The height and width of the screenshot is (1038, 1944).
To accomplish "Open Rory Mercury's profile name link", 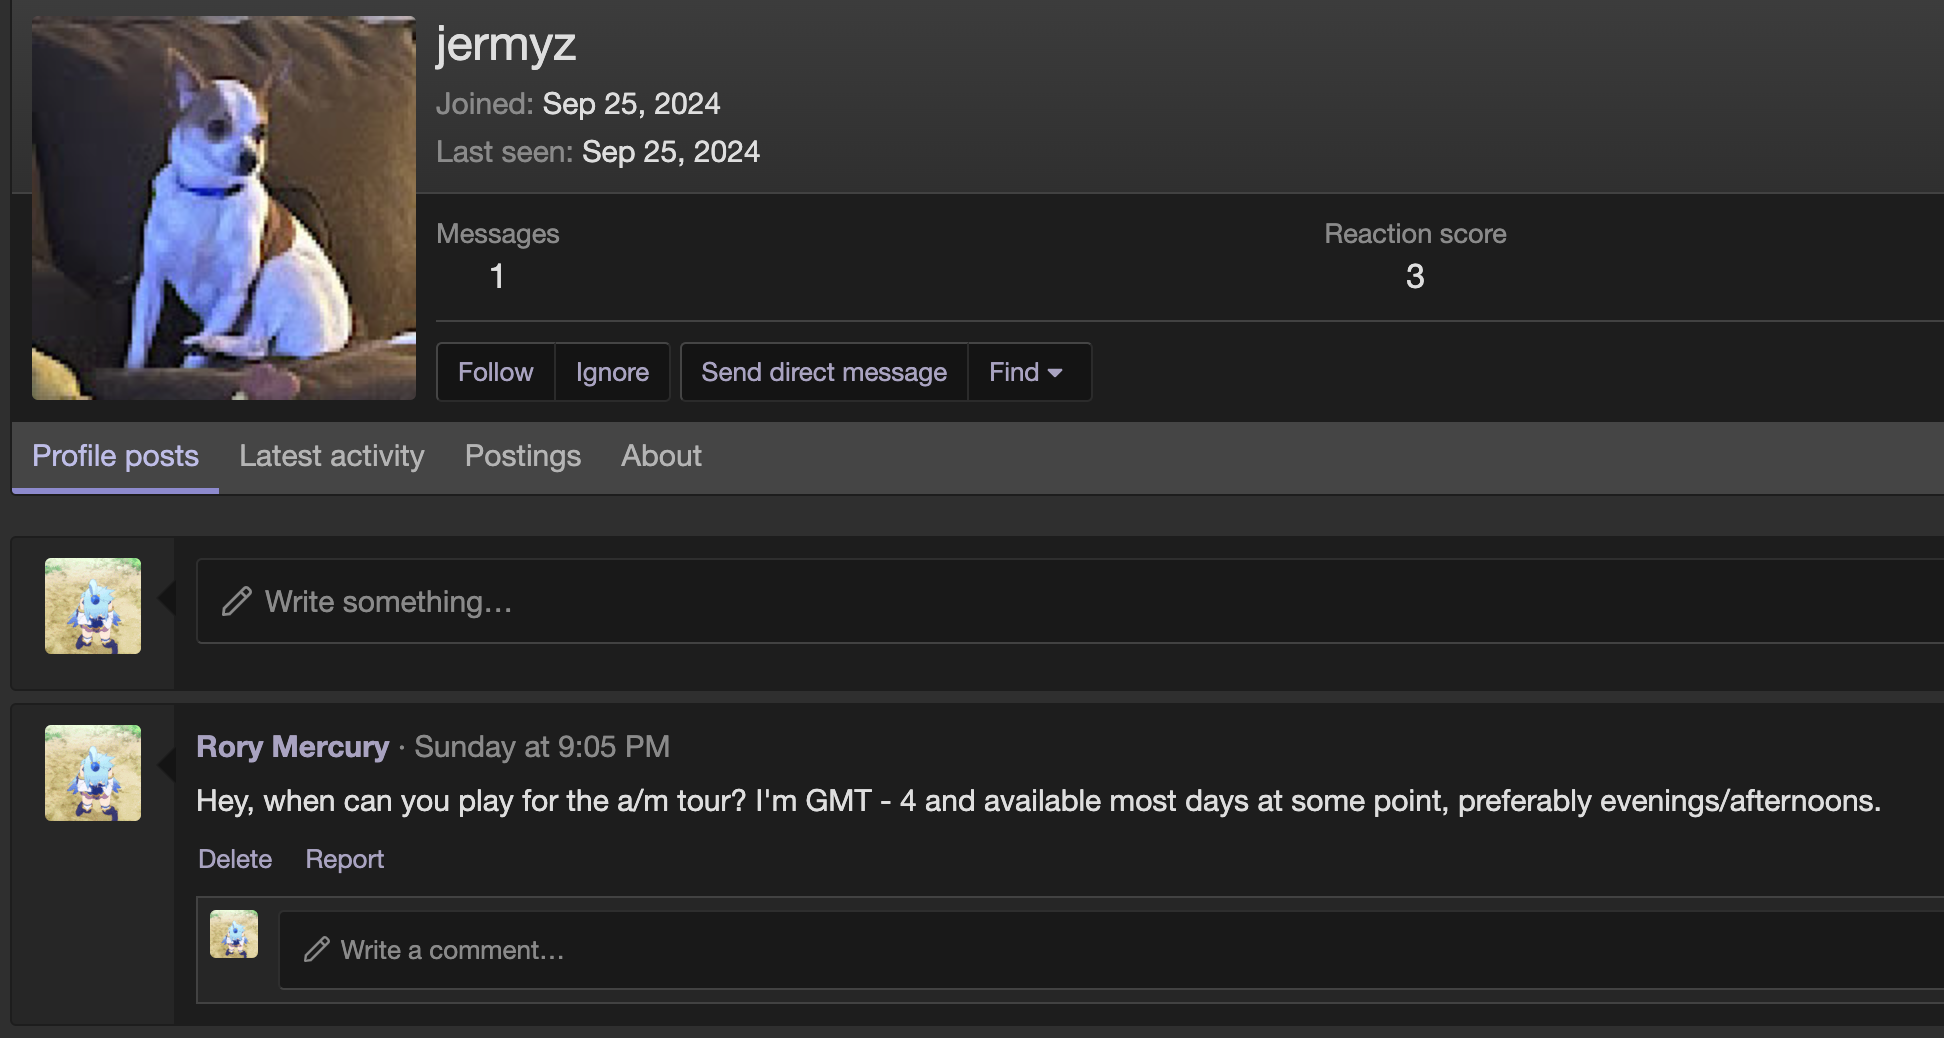I will tap(292, 747).
